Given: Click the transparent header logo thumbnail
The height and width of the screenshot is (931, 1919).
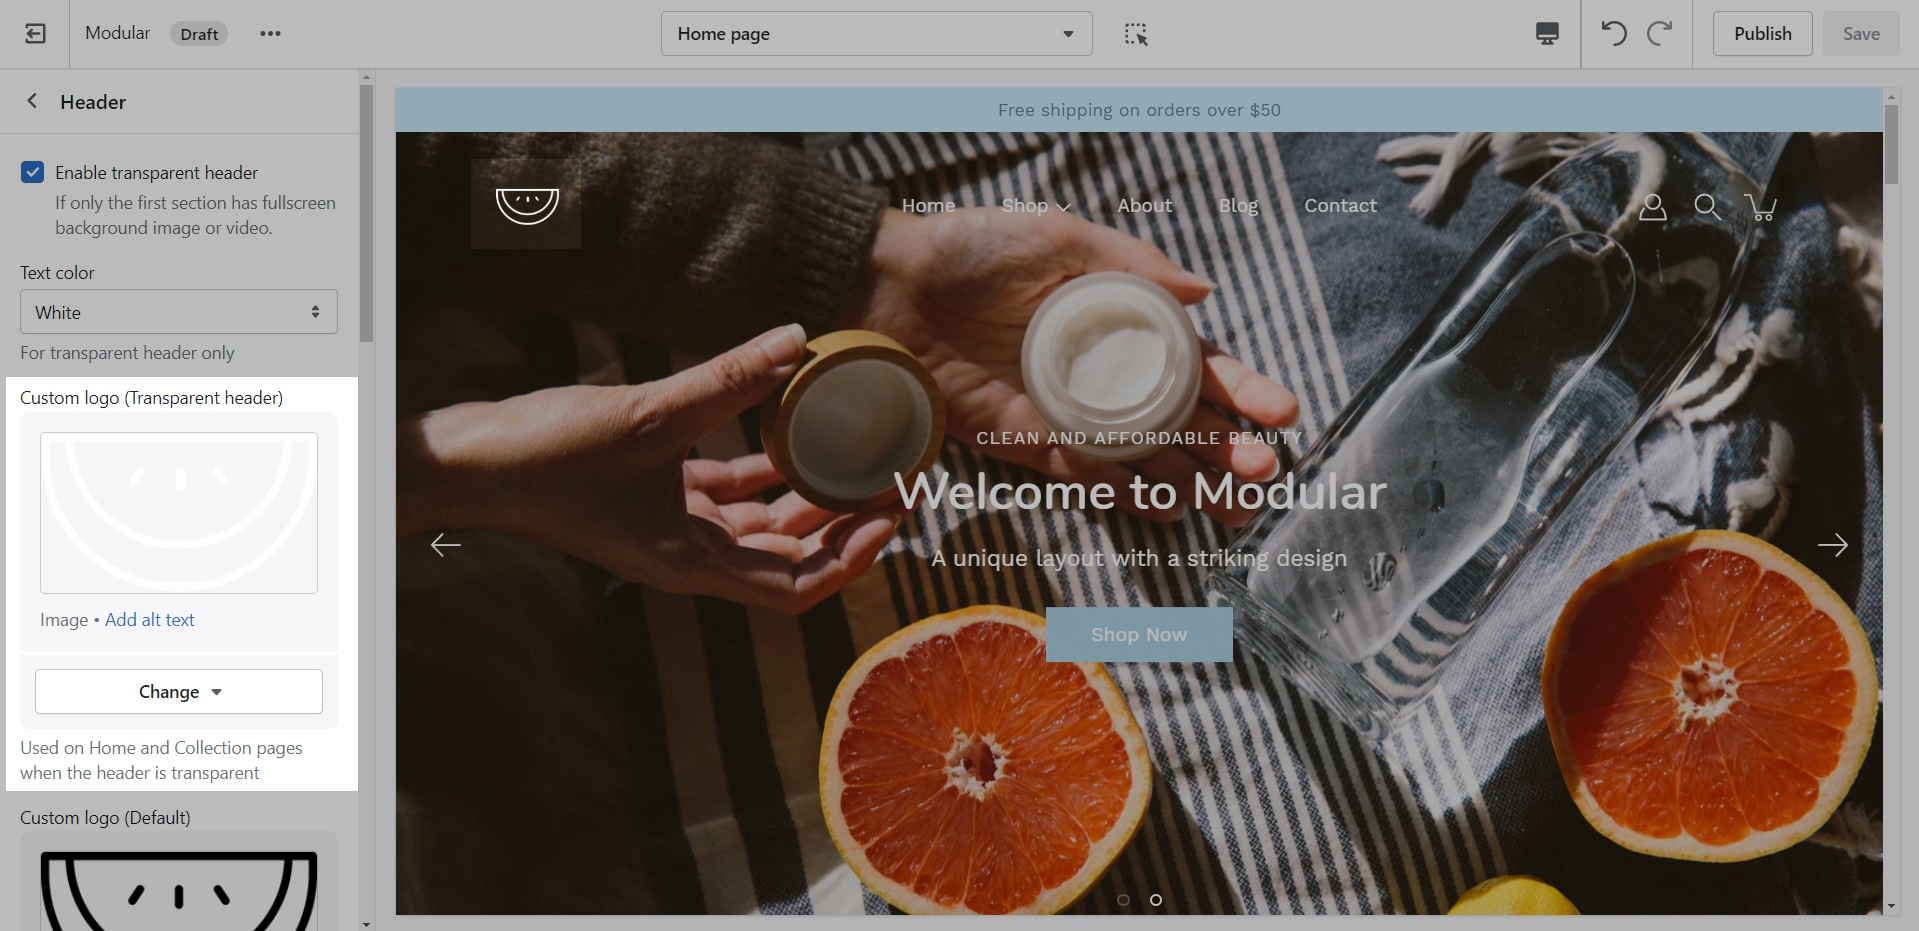Looking at the screenshot, I should click(x=179, y=513).
